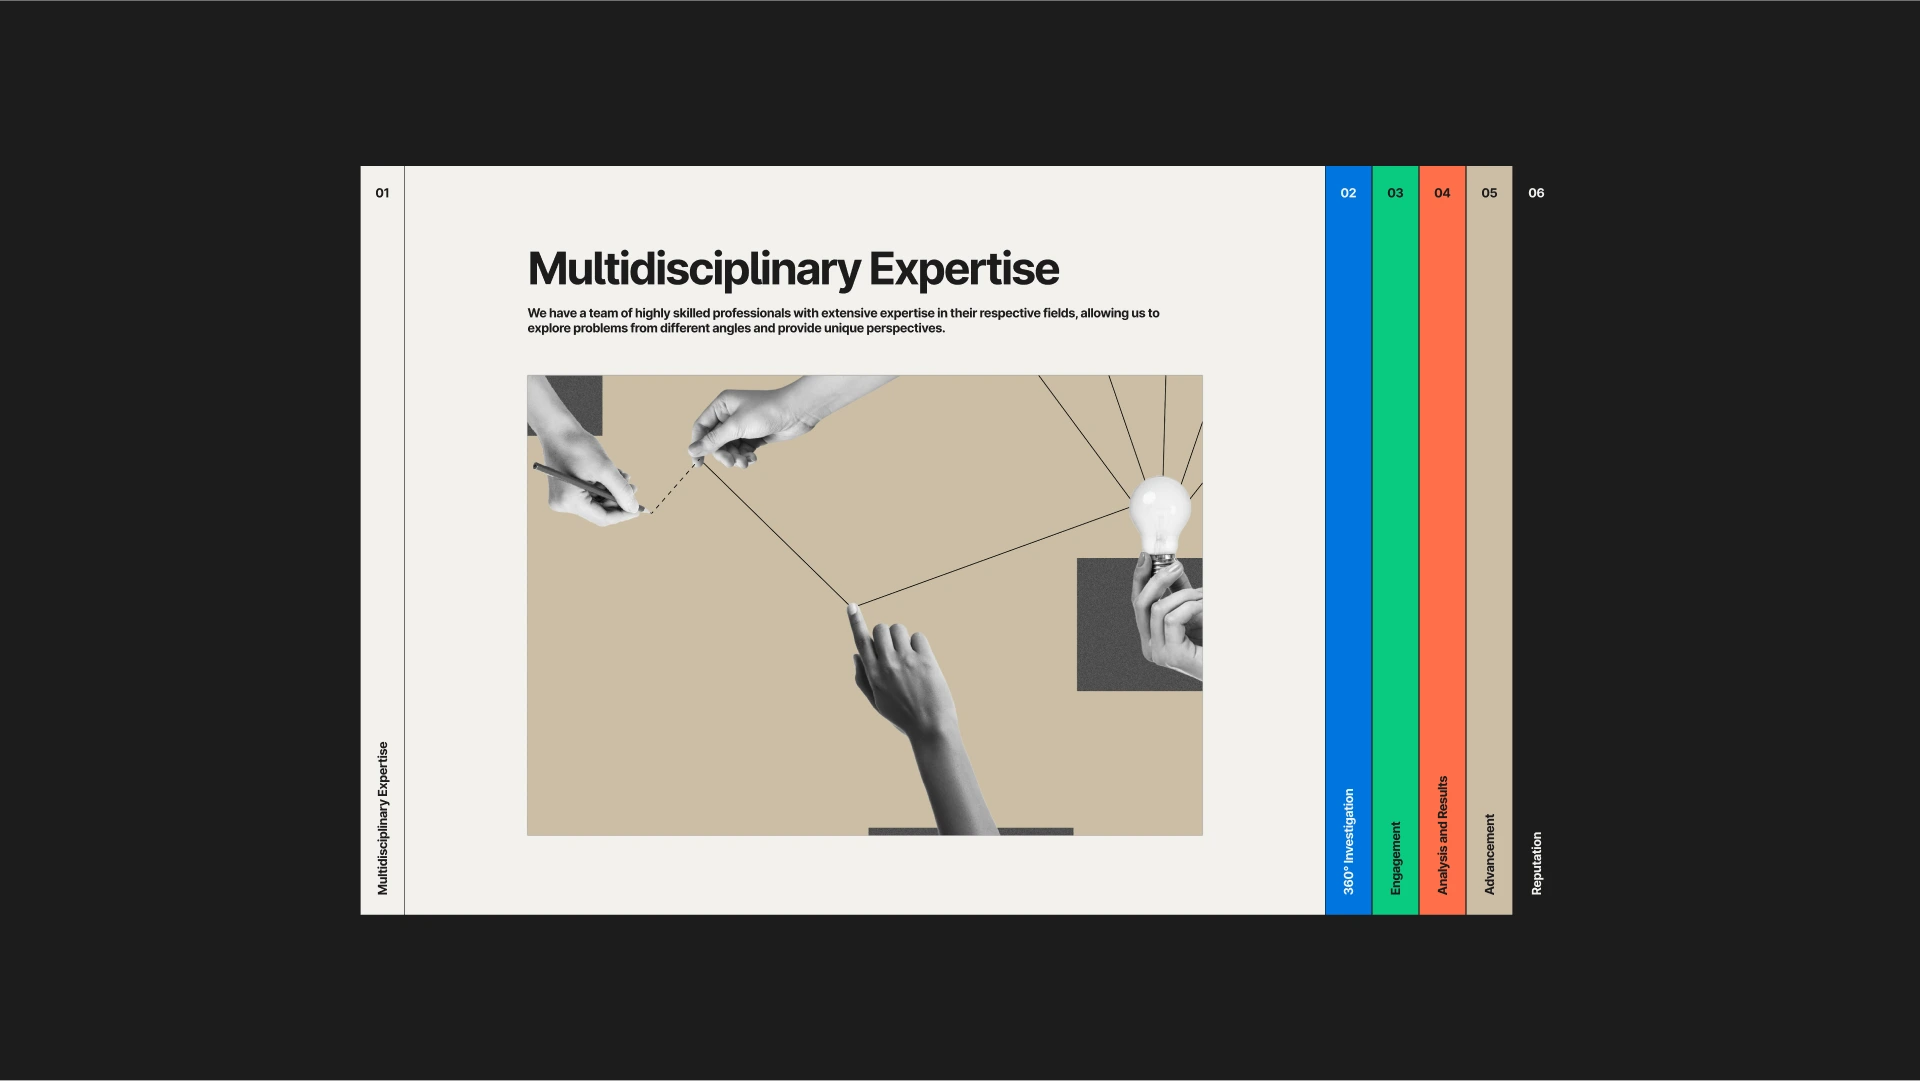Click the large "Multidisciplinary Expertise" heading
This screenshot has height=1081, width=1920.
tap(793, 269)
